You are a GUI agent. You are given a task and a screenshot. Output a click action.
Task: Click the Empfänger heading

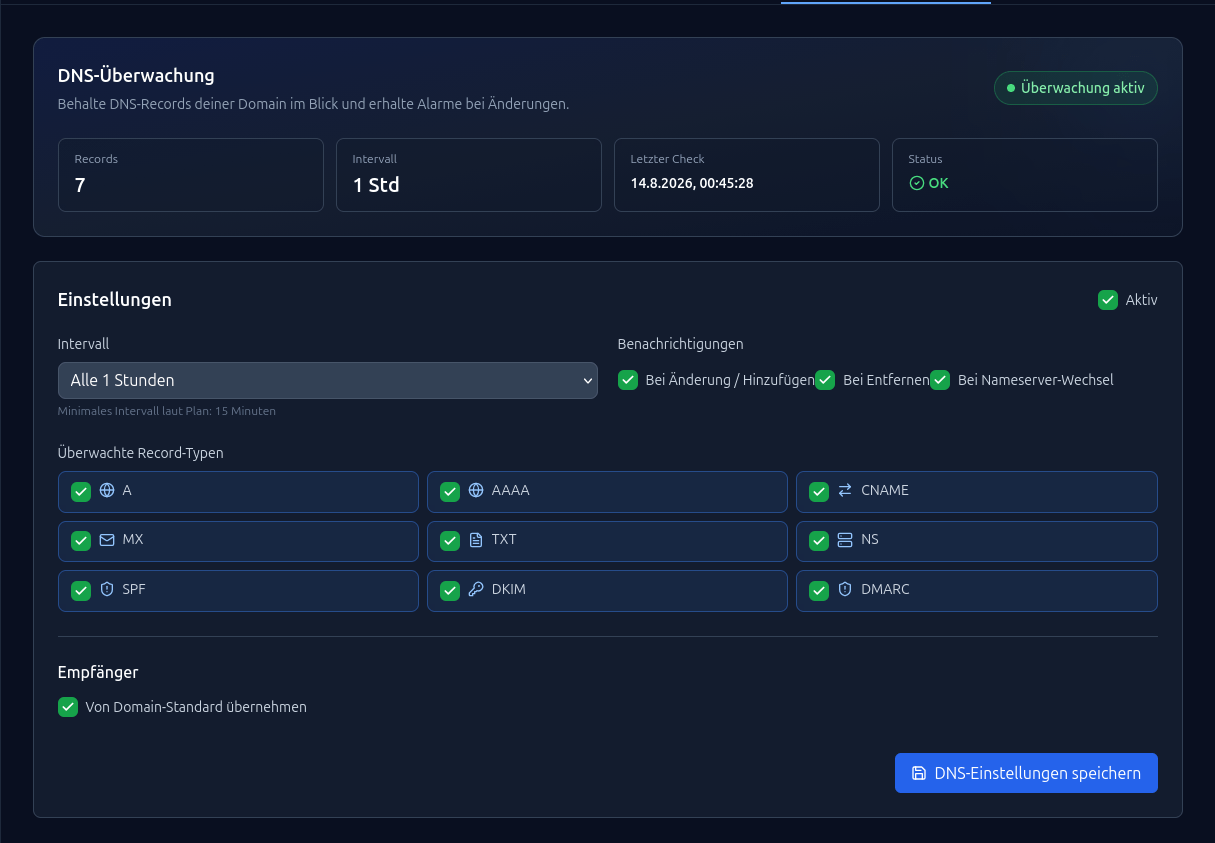98,672
